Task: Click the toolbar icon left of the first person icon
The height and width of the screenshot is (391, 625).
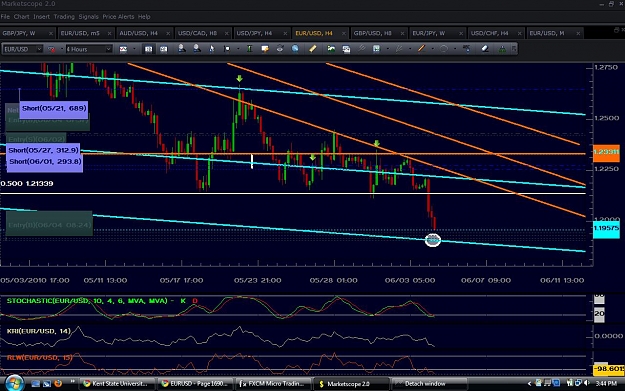Action: (x=164, y=49)
